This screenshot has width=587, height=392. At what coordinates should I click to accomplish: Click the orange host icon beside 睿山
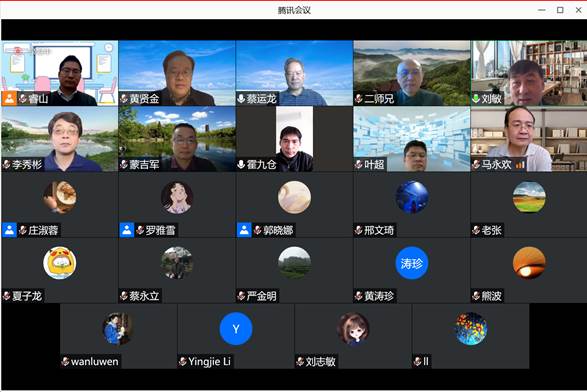tap(9, 98)
